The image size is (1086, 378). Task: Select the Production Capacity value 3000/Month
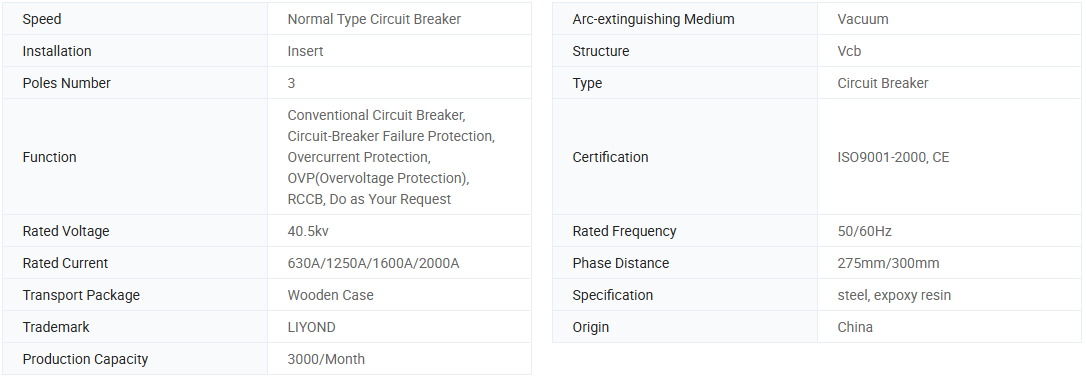coord(326,359)
